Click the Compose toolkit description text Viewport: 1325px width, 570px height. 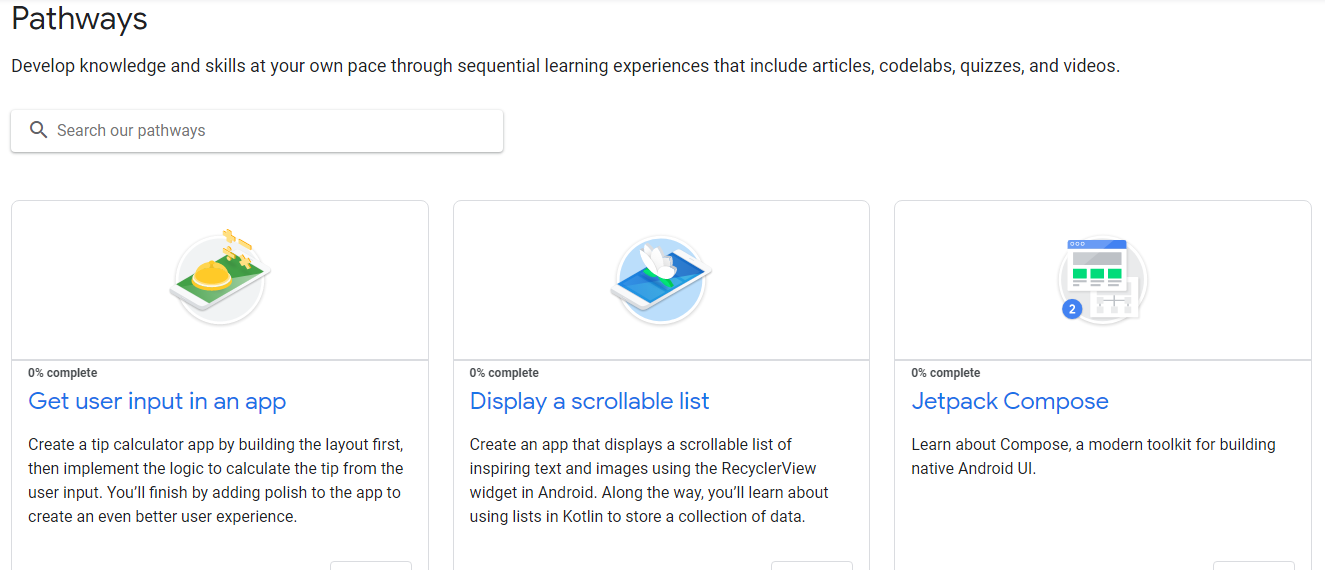pos(1093,456)
